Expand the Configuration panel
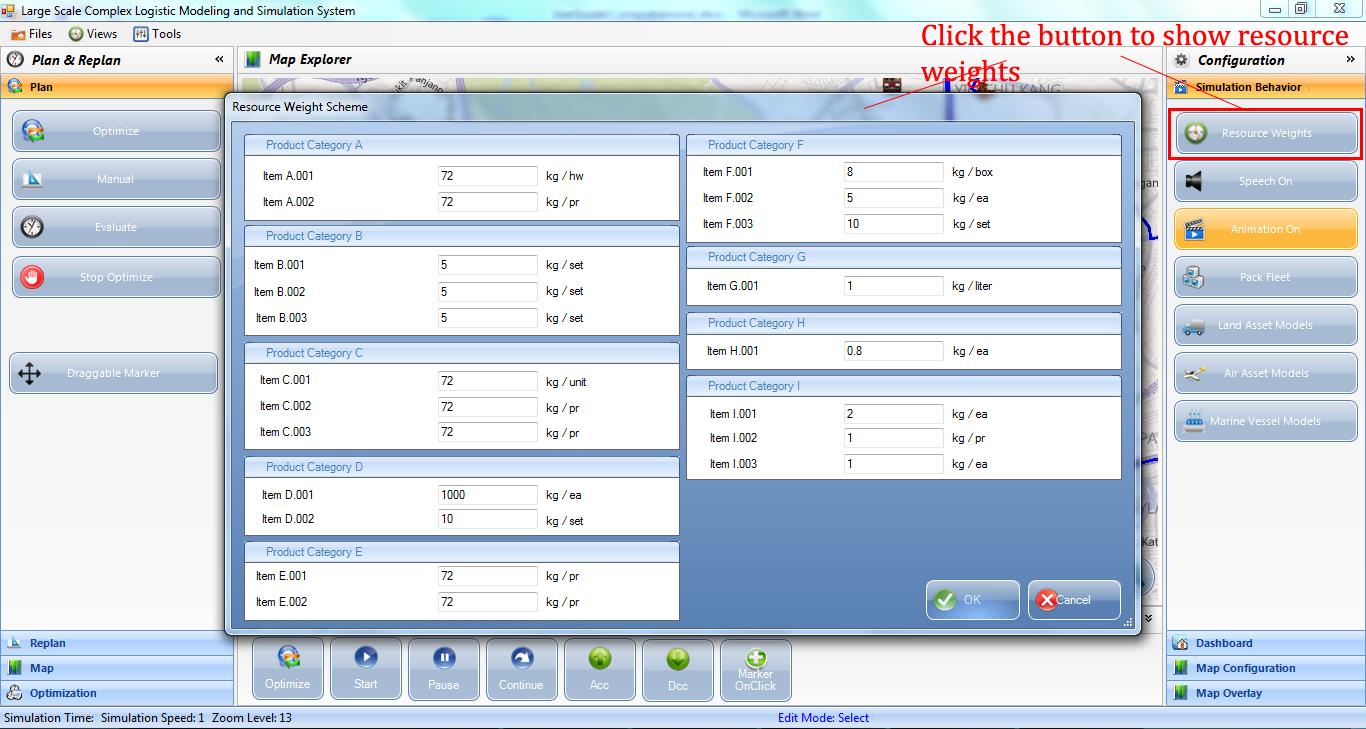The height and width of the screenshot is (729, 1366). pyautogui.click(x=1352, y=59)
